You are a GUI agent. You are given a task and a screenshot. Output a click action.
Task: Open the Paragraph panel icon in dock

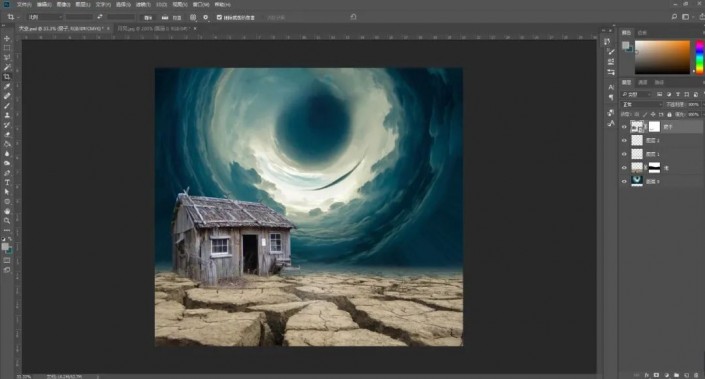click(x=611, y=97)
